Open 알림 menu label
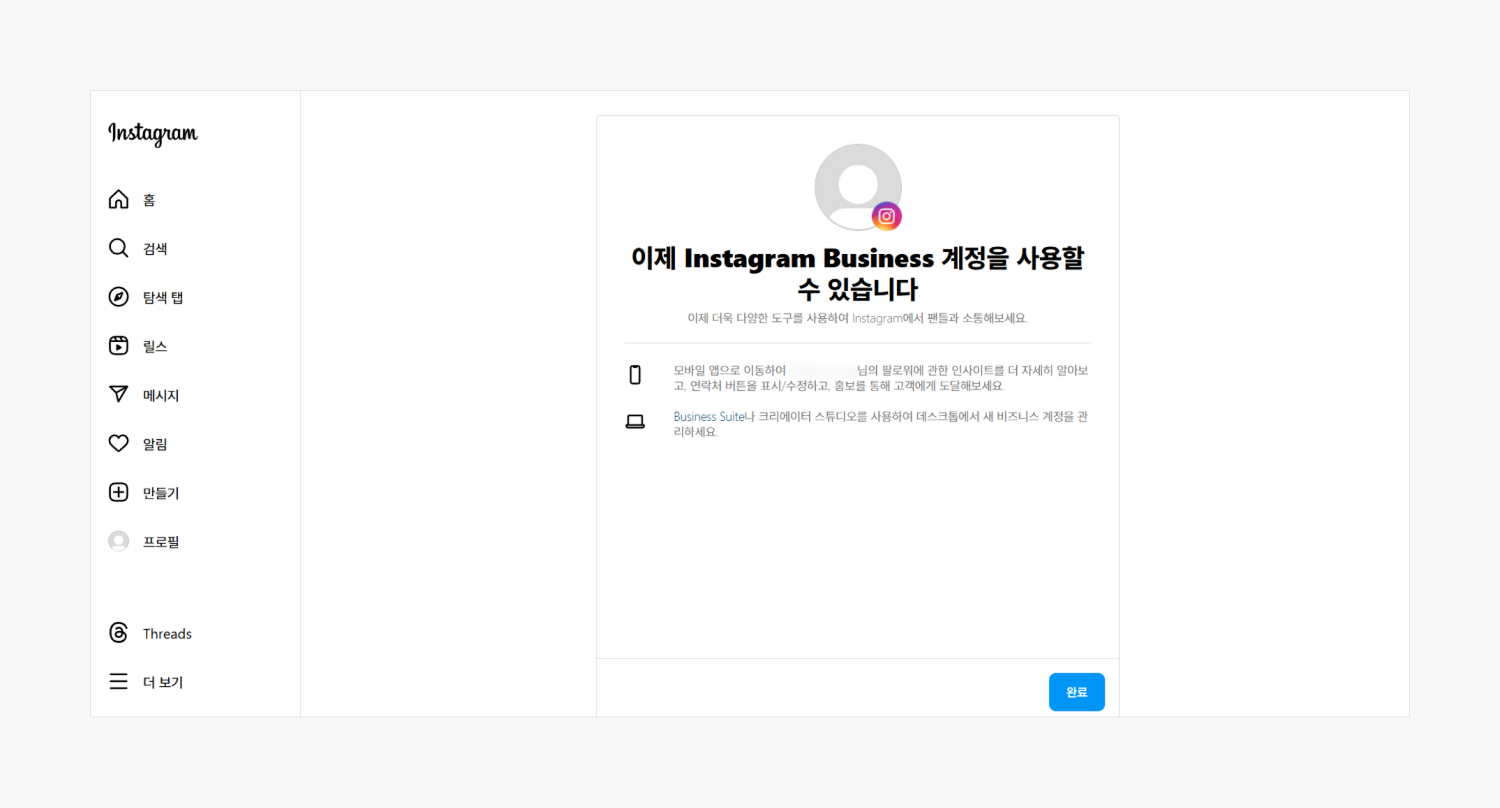 pyautogui.click(x=155, y=444)
